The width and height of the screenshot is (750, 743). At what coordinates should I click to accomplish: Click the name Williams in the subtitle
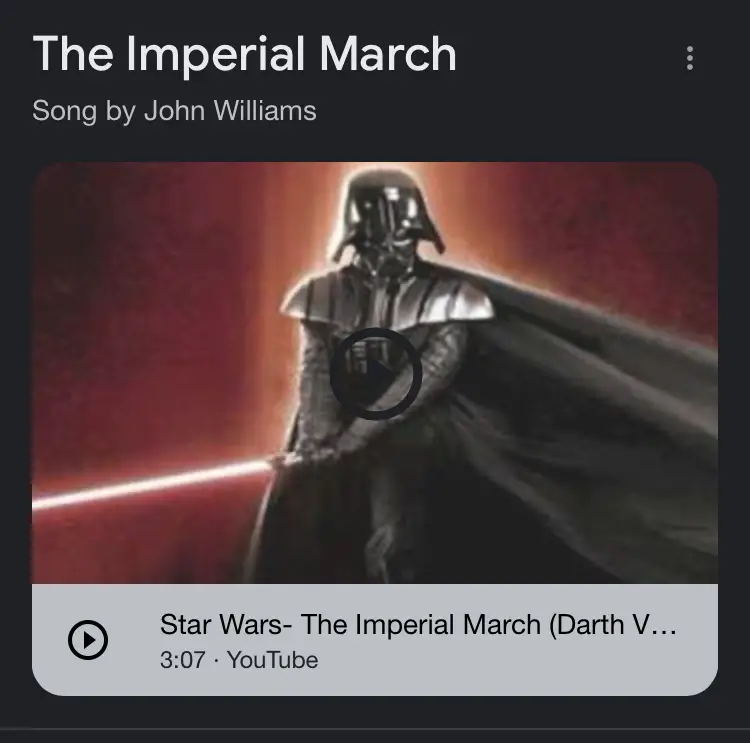pyautogui.click(x=265, y=111)
